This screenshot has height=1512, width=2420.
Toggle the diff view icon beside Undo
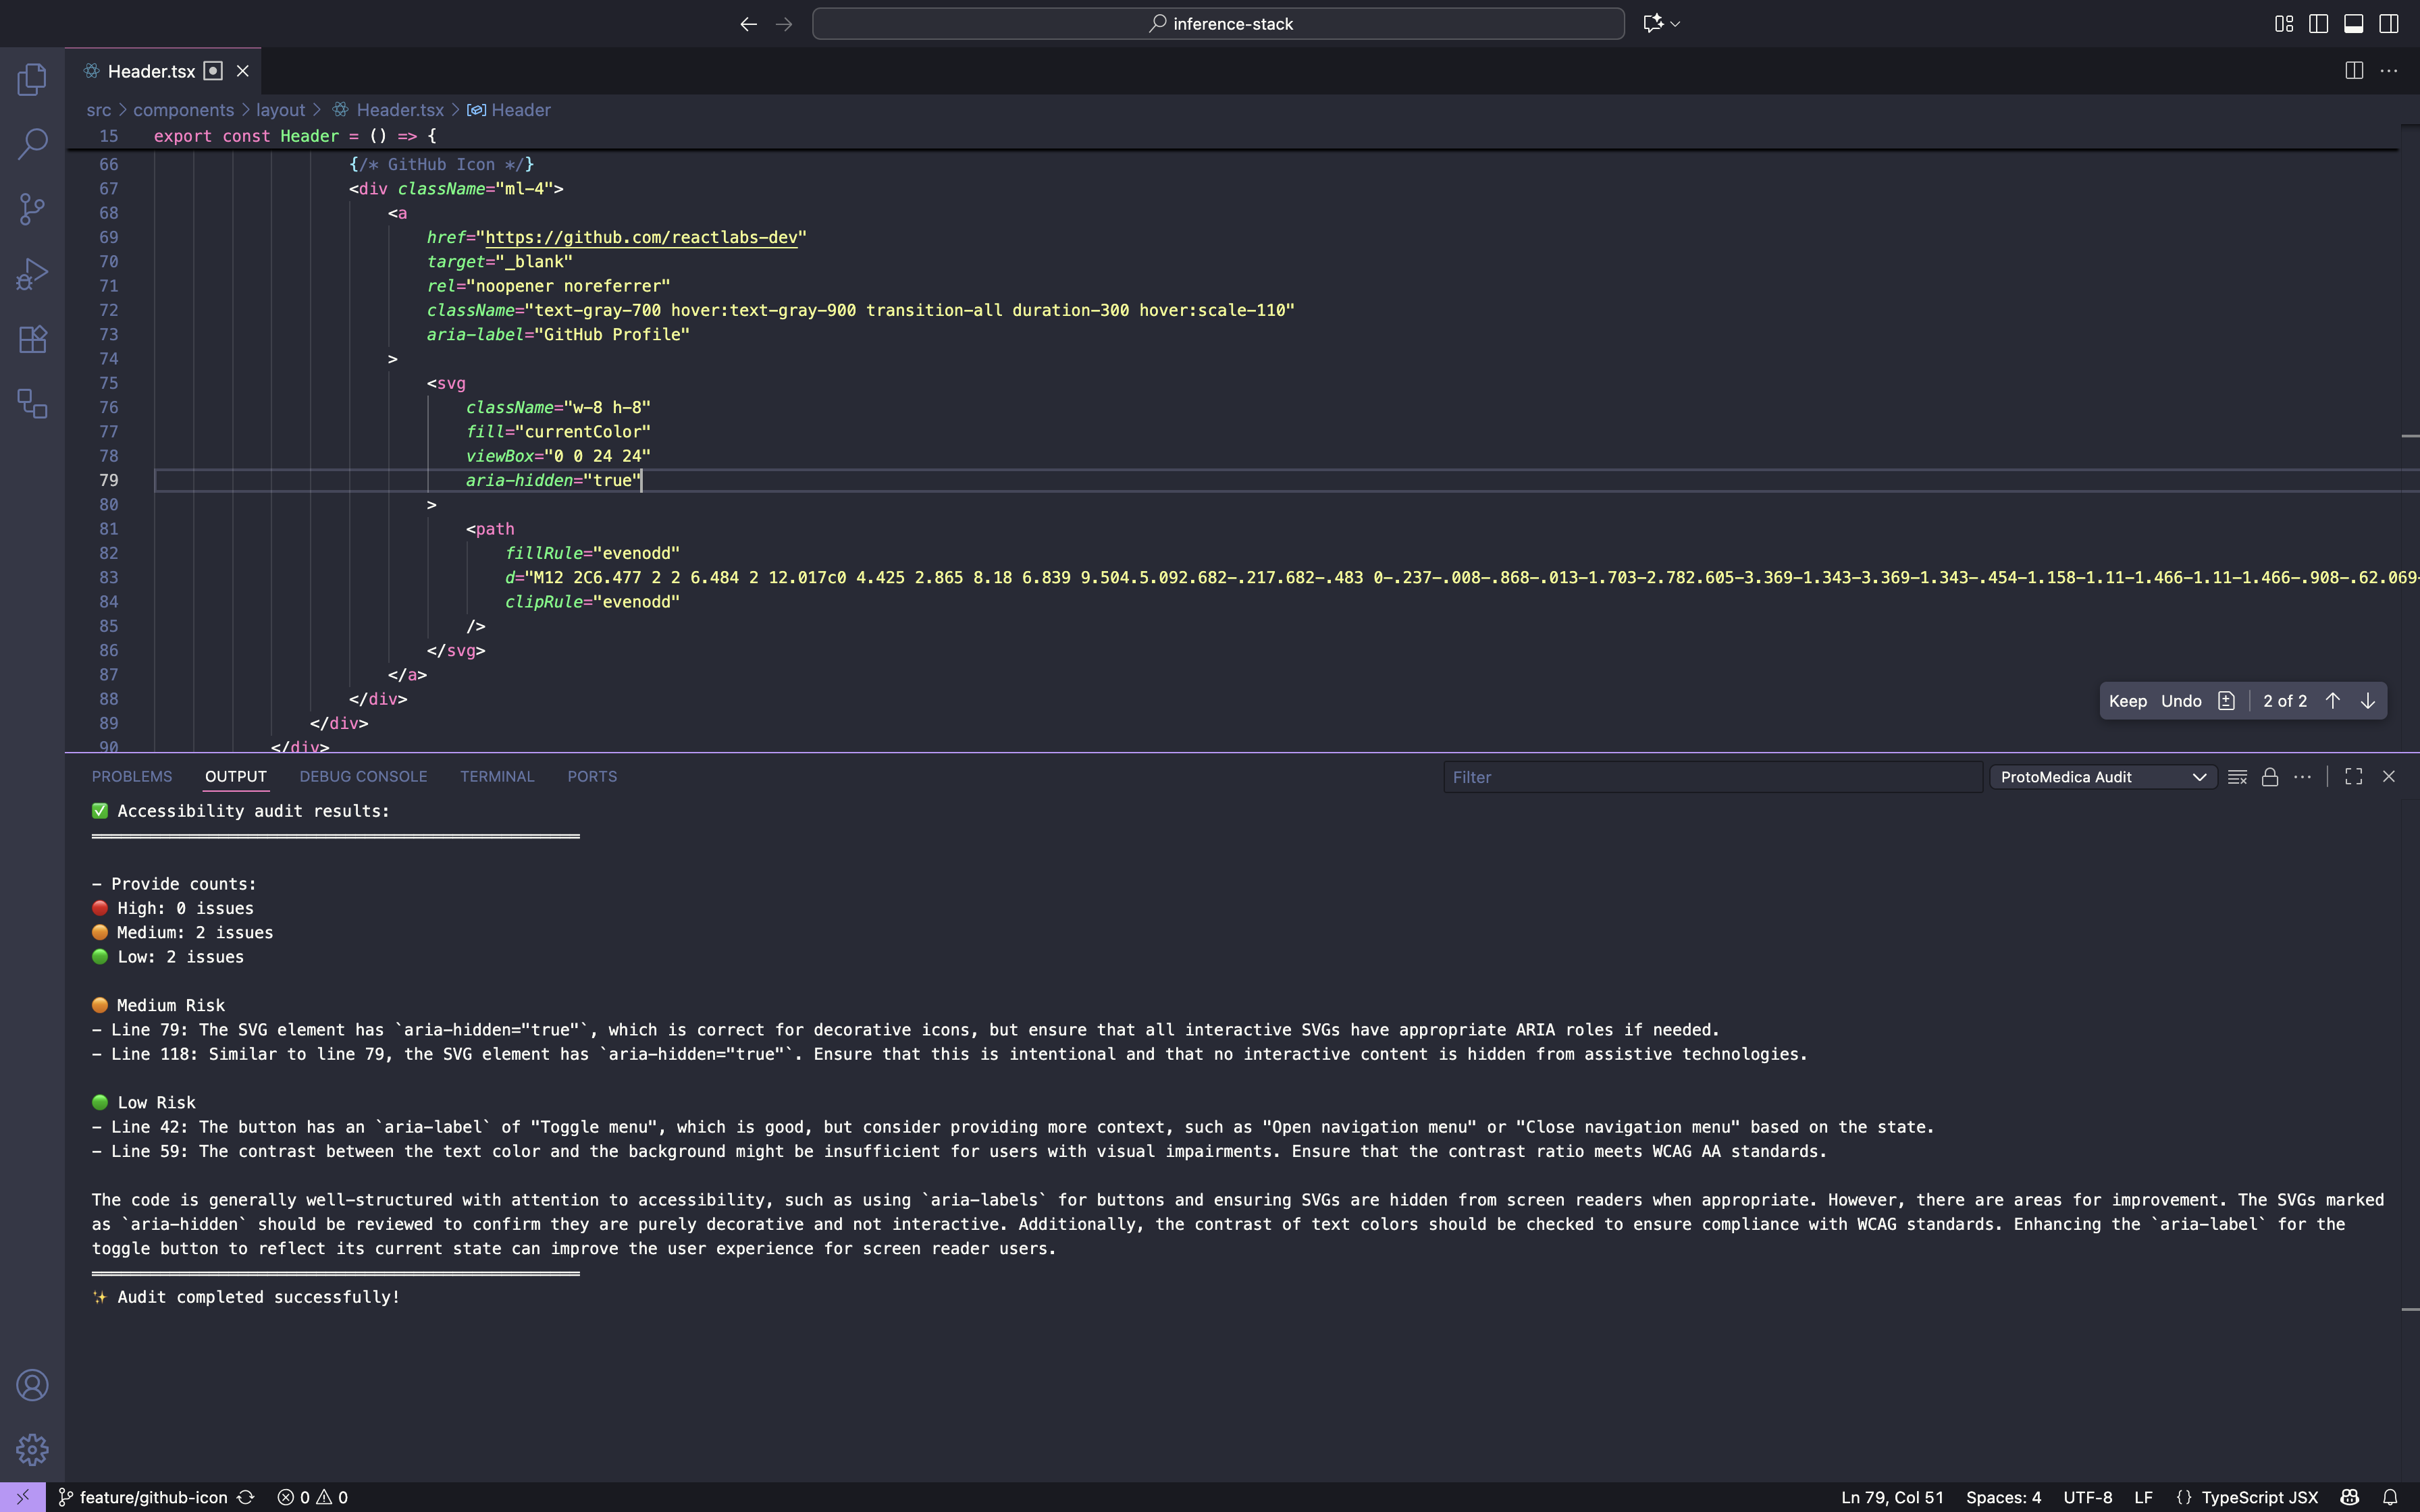point(2226,701)
